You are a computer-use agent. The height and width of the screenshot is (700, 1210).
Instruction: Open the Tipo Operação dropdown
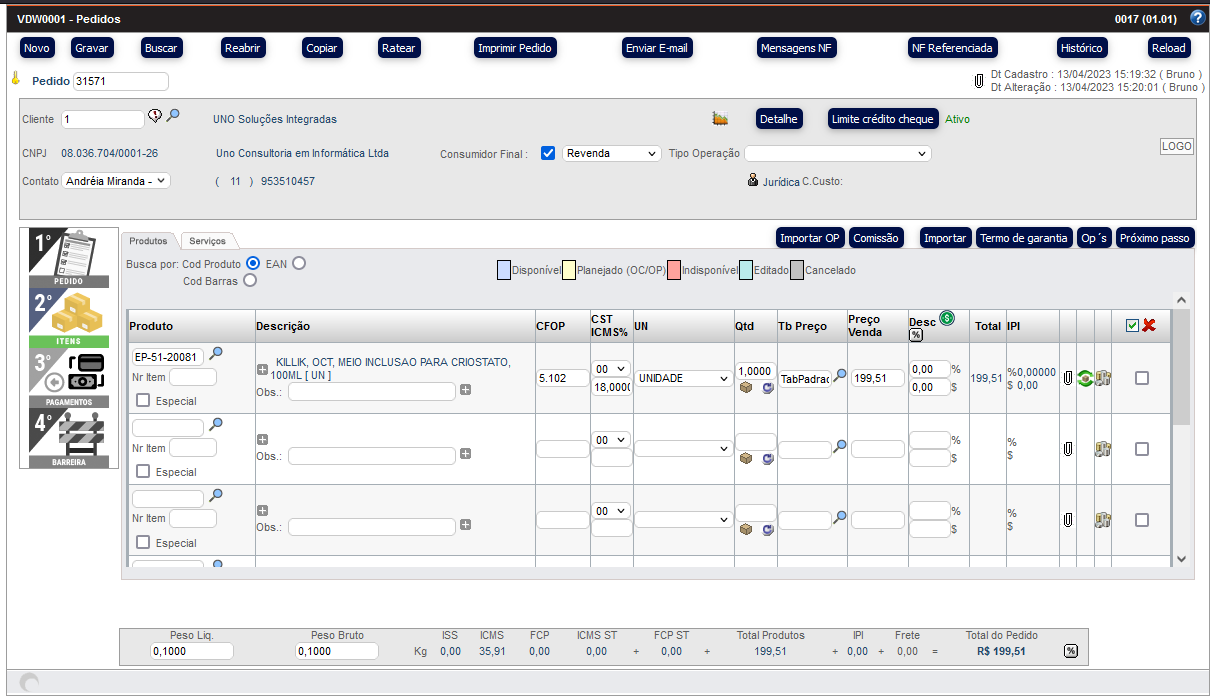pos(837,154)
